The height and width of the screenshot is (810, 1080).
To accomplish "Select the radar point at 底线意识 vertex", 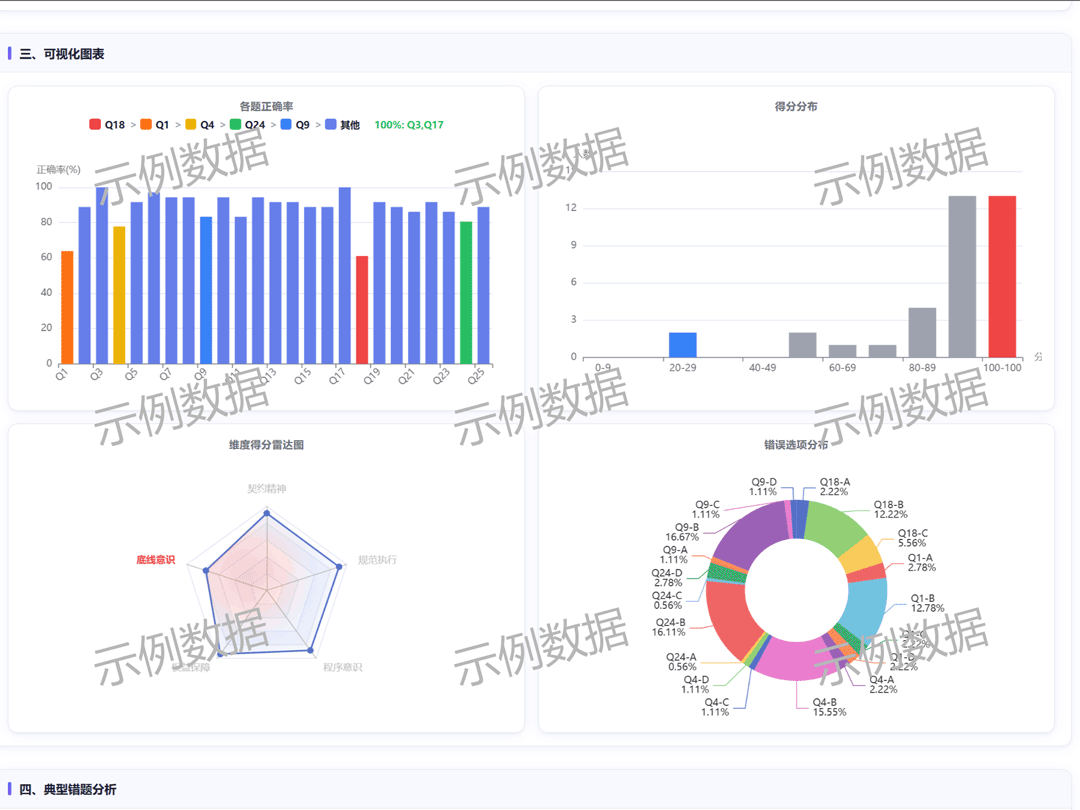I will point(206,570).
